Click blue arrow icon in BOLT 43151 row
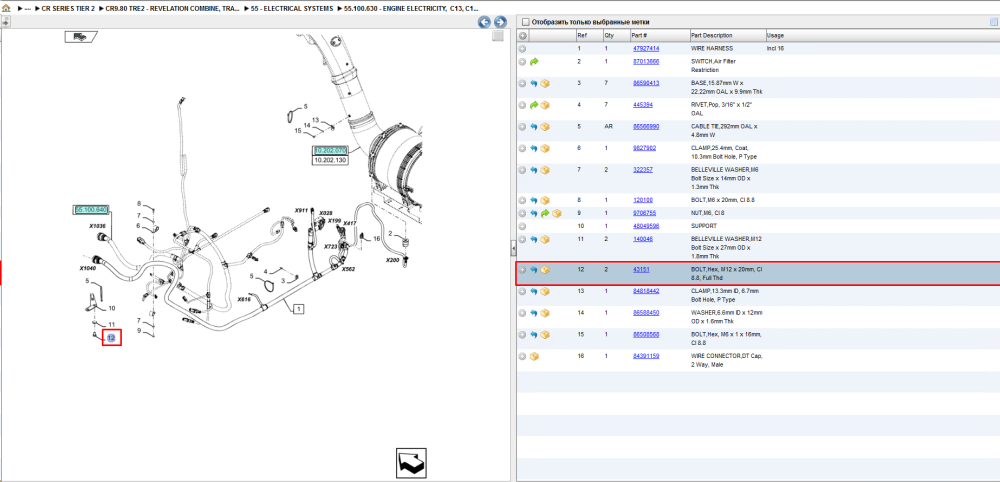1000x482 pixels. pos(534,270)
